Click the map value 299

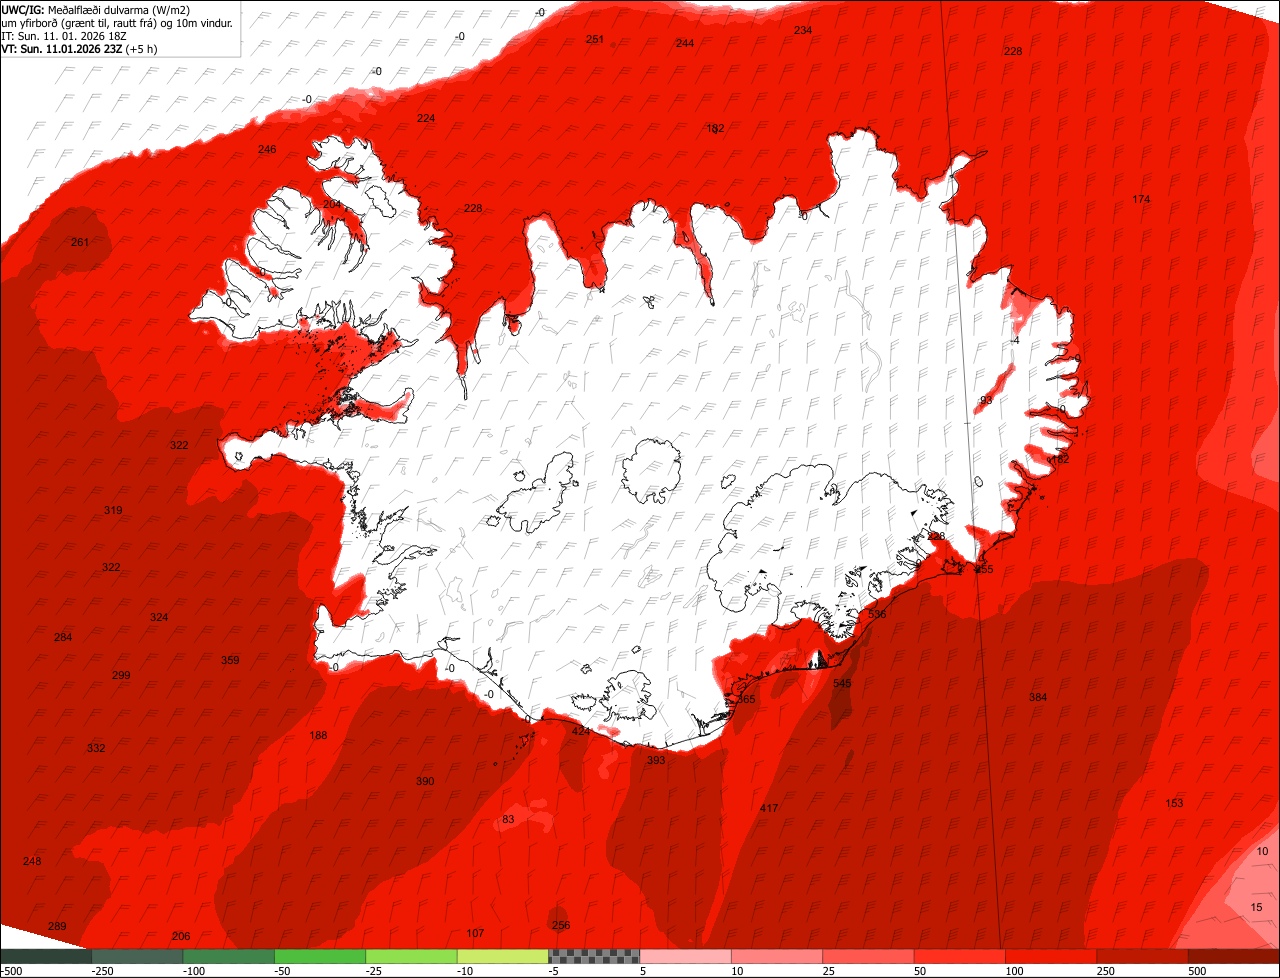[x=121, y=675]
